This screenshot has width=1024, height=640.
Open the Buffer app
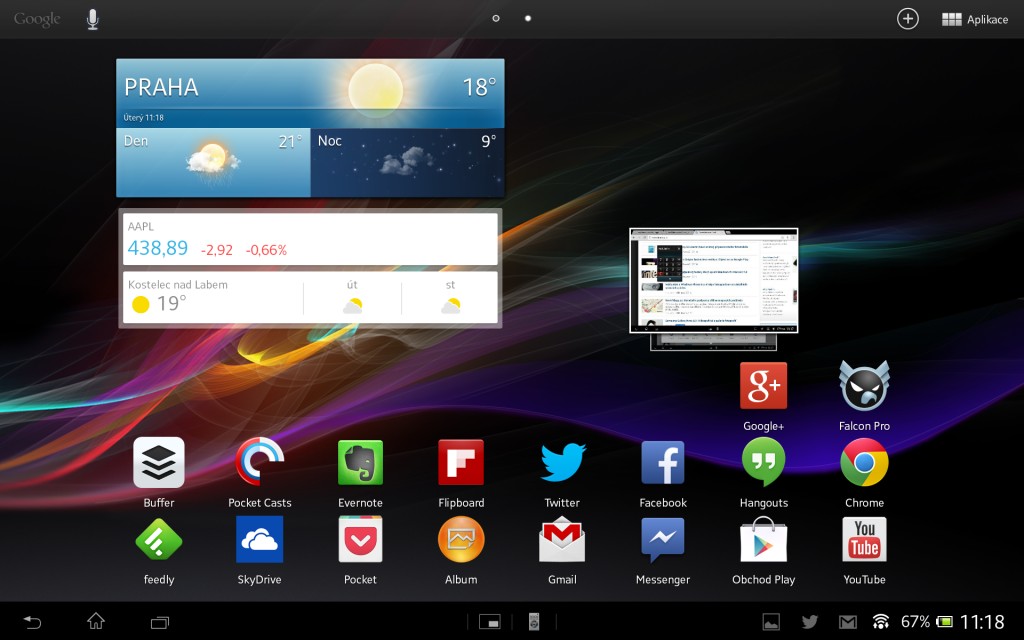pos(159,463)
